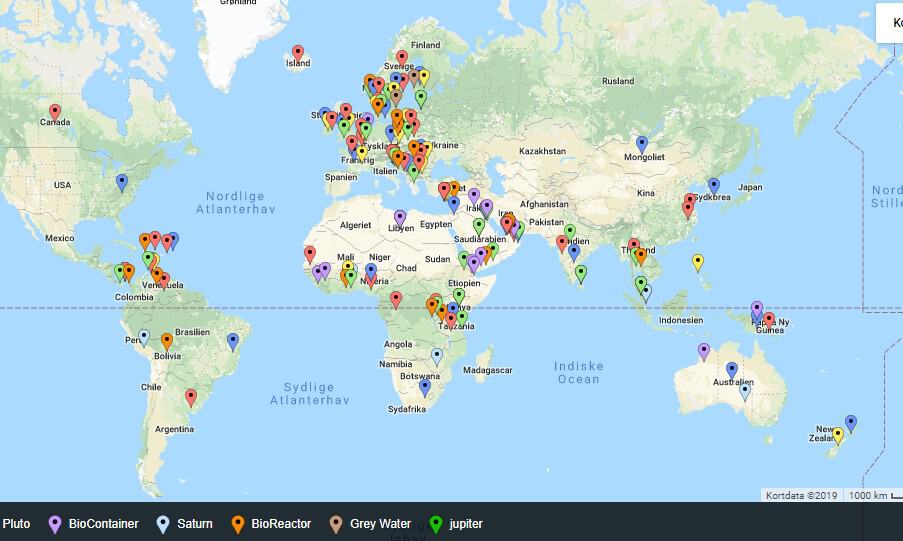The height and width of the screenshot is (541, 903).
Task: Click the purple BioContainer legend icon
Action: (55, 524)
